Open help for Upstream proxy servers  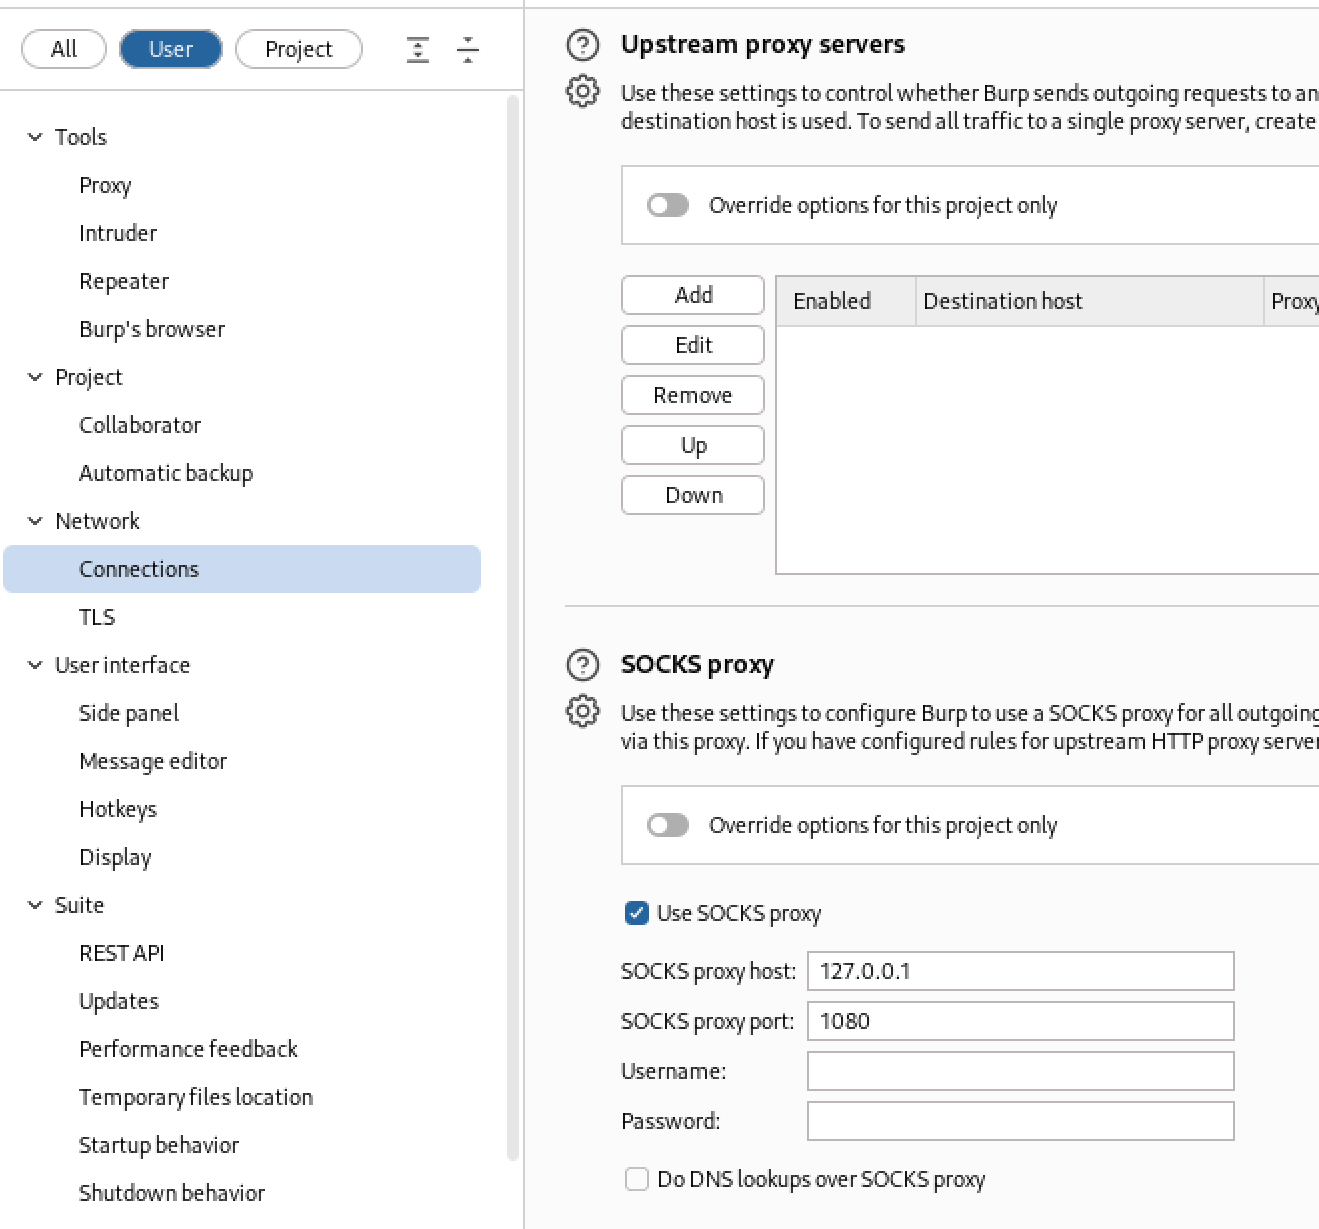pos(582,45)
